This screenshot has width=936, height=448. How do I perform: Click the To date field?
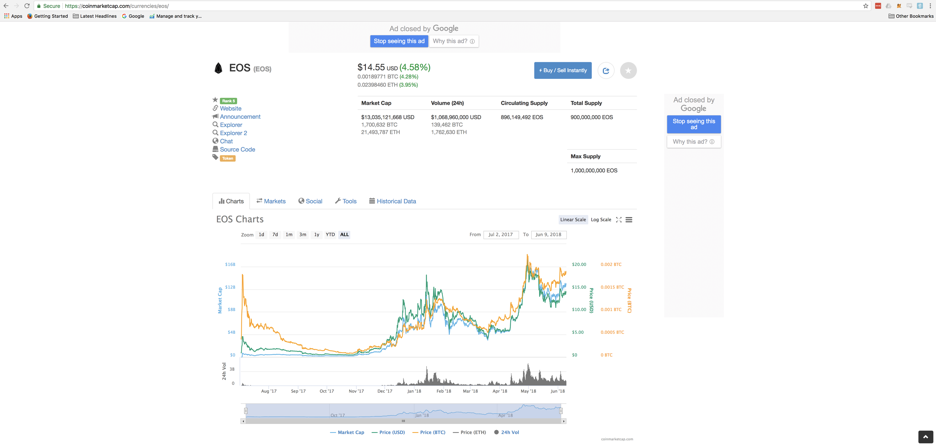click(549, 235)
